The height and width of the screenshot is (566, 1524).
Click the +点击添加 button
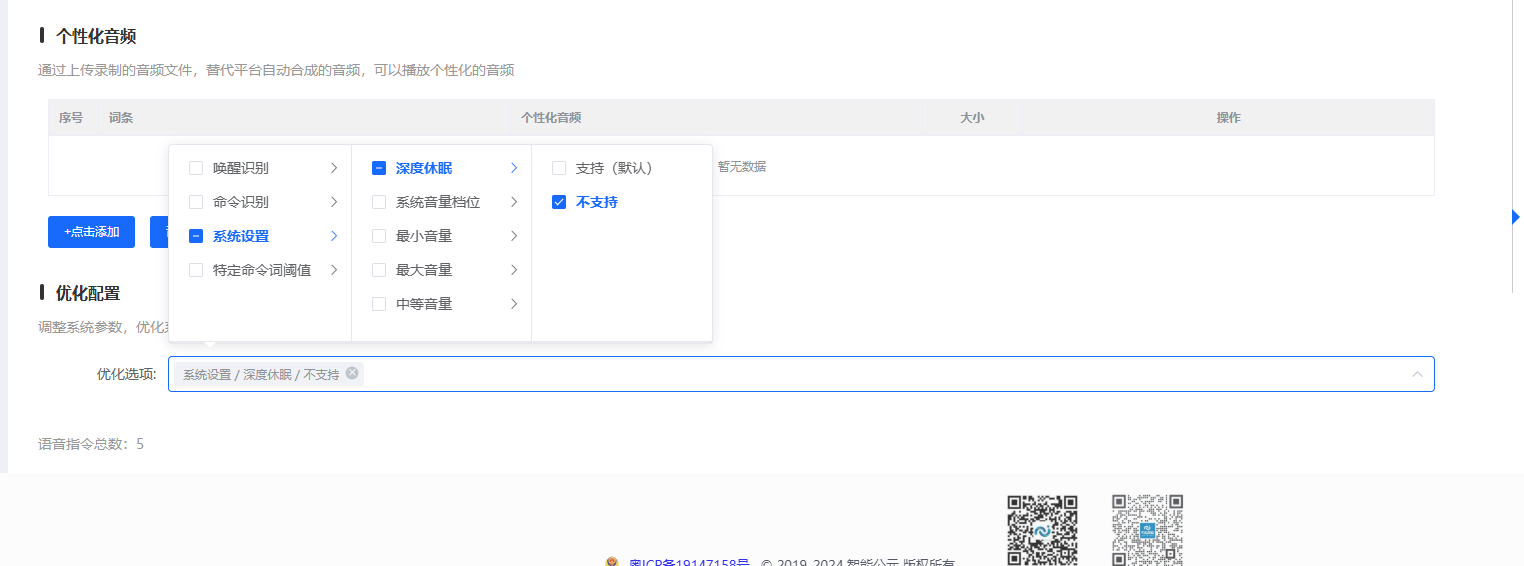91,232
